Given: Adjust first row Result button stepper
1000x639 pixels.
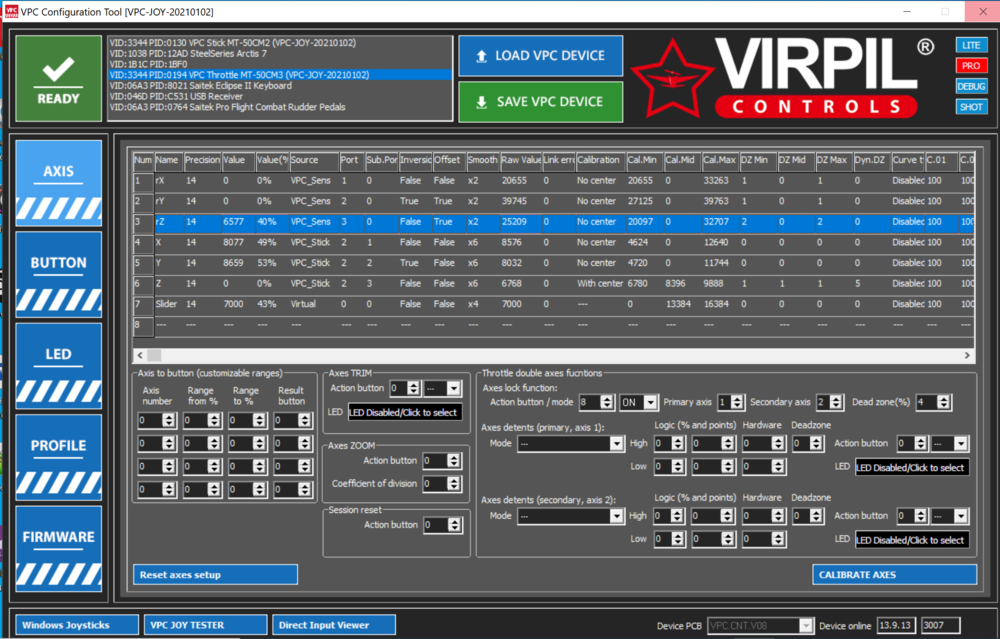Looking at the screenshot, I should [x=305, y=421].
